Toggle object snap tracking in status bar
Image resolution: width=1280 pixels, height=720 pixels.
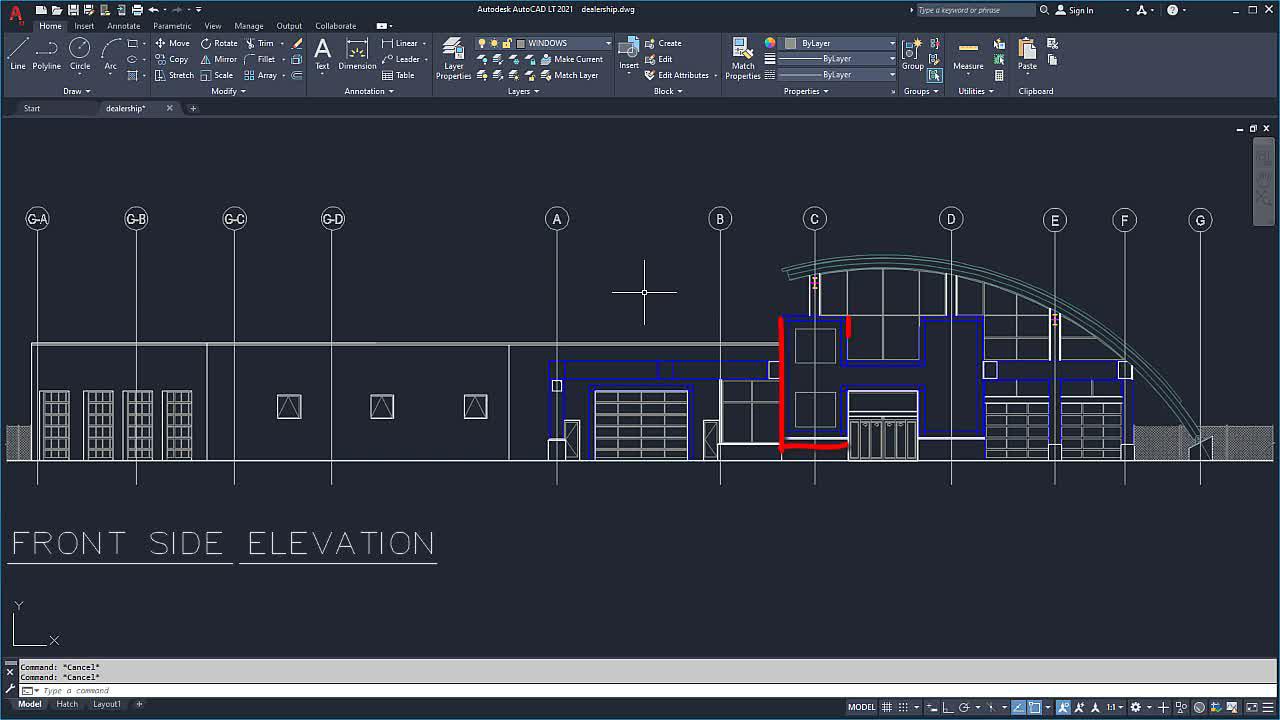pos(1018,707)
